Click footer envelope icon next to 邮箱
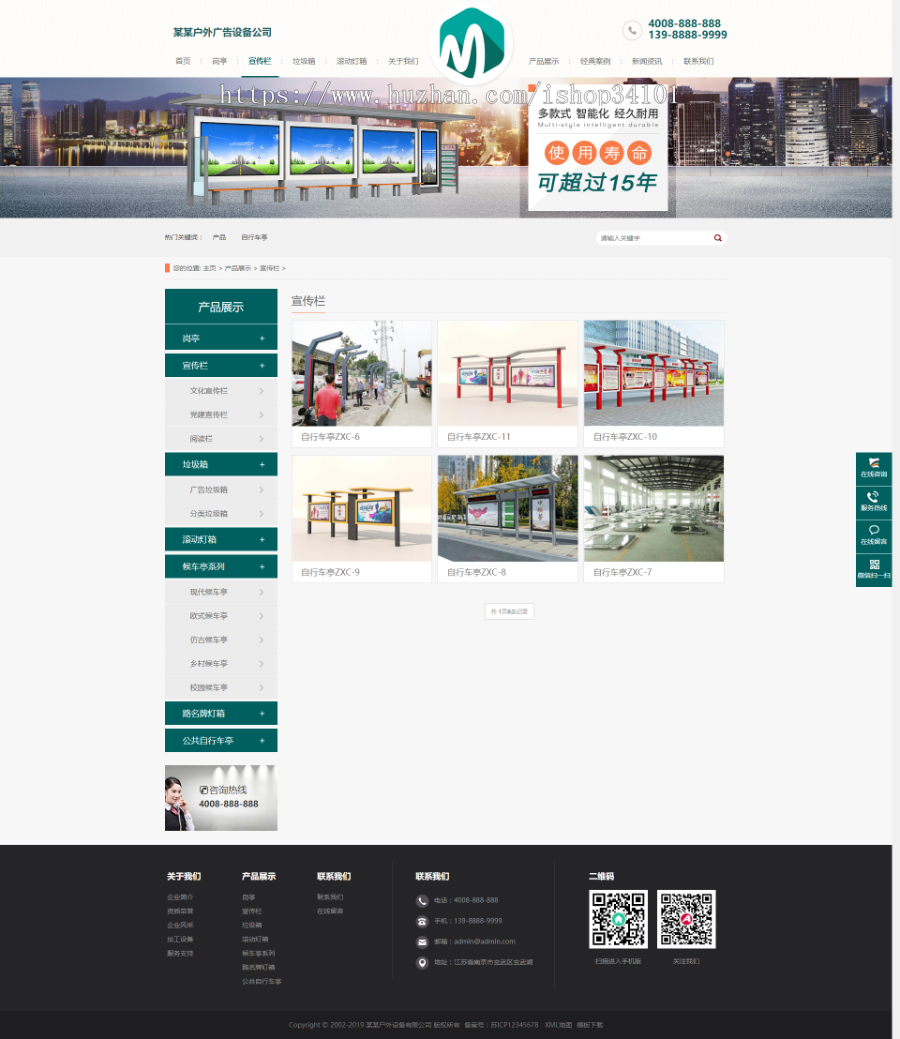The width and height of the screenshot is (900, 1039). [x=422, y=942]
